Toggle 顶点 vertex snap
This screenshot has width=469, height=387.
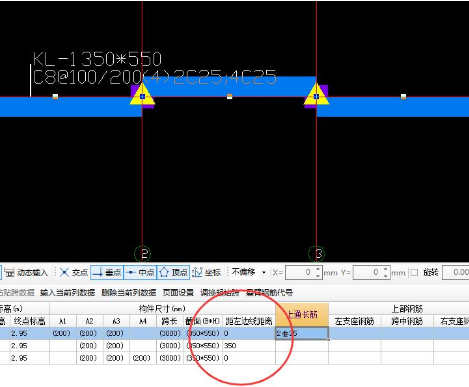click(173, 273)
